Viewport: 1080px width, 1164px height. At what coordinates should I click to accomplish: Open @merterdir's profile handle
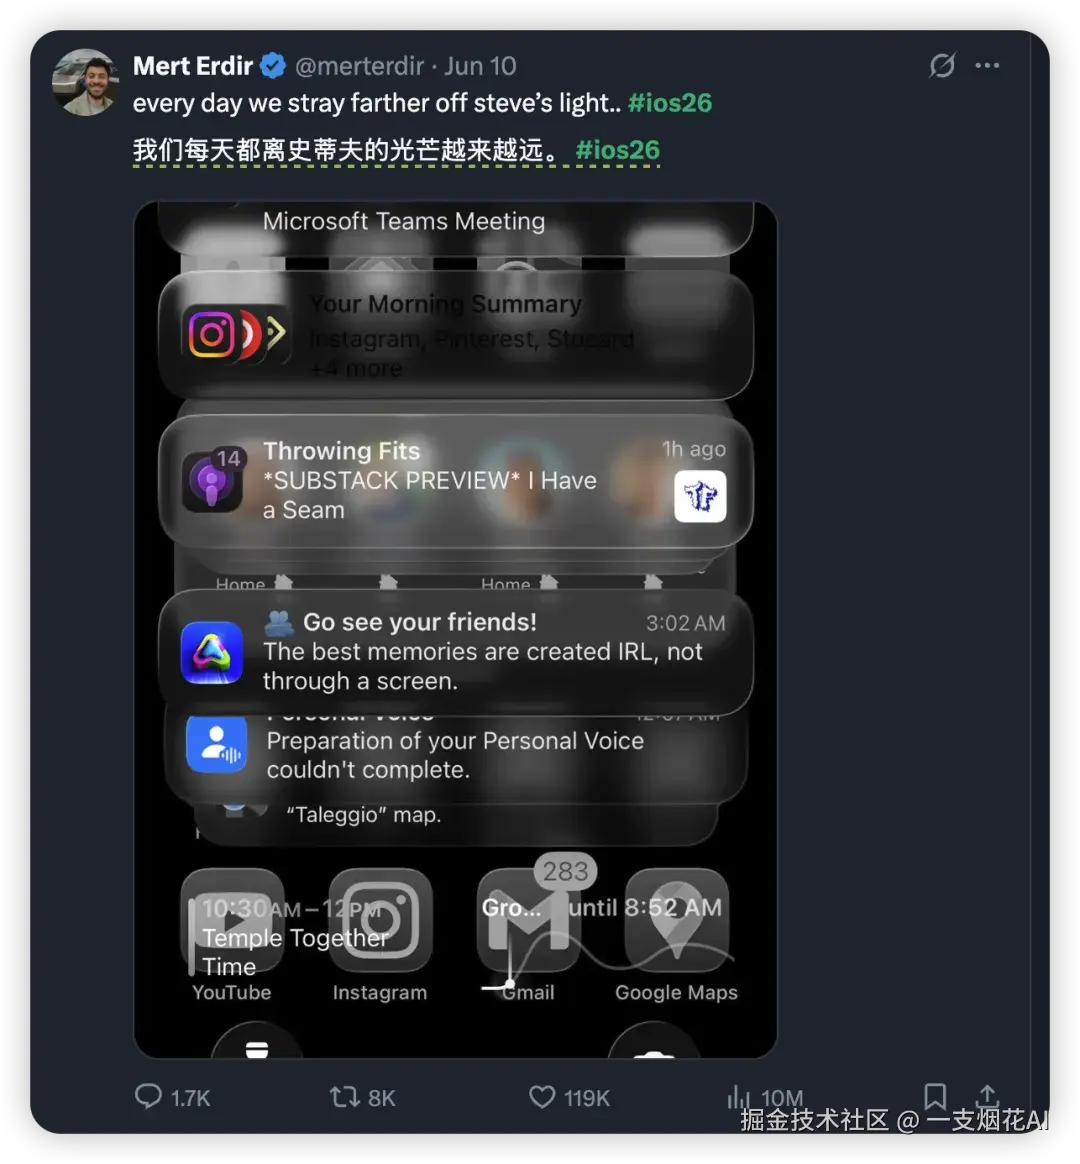362,65
